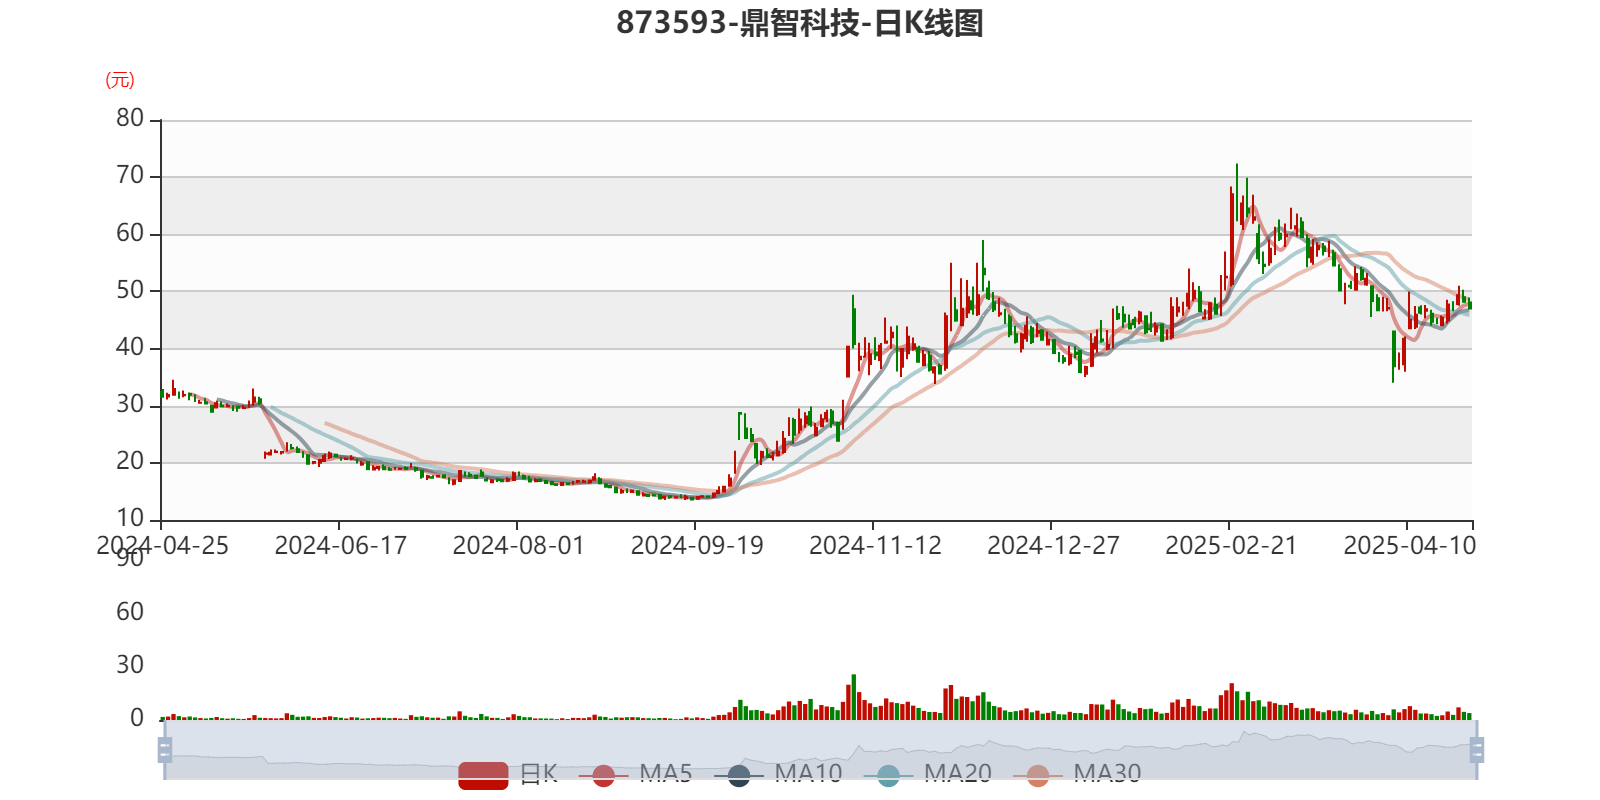
Task: Click the right handle of the zoom slider
Action: click(x=1479, y=749)
